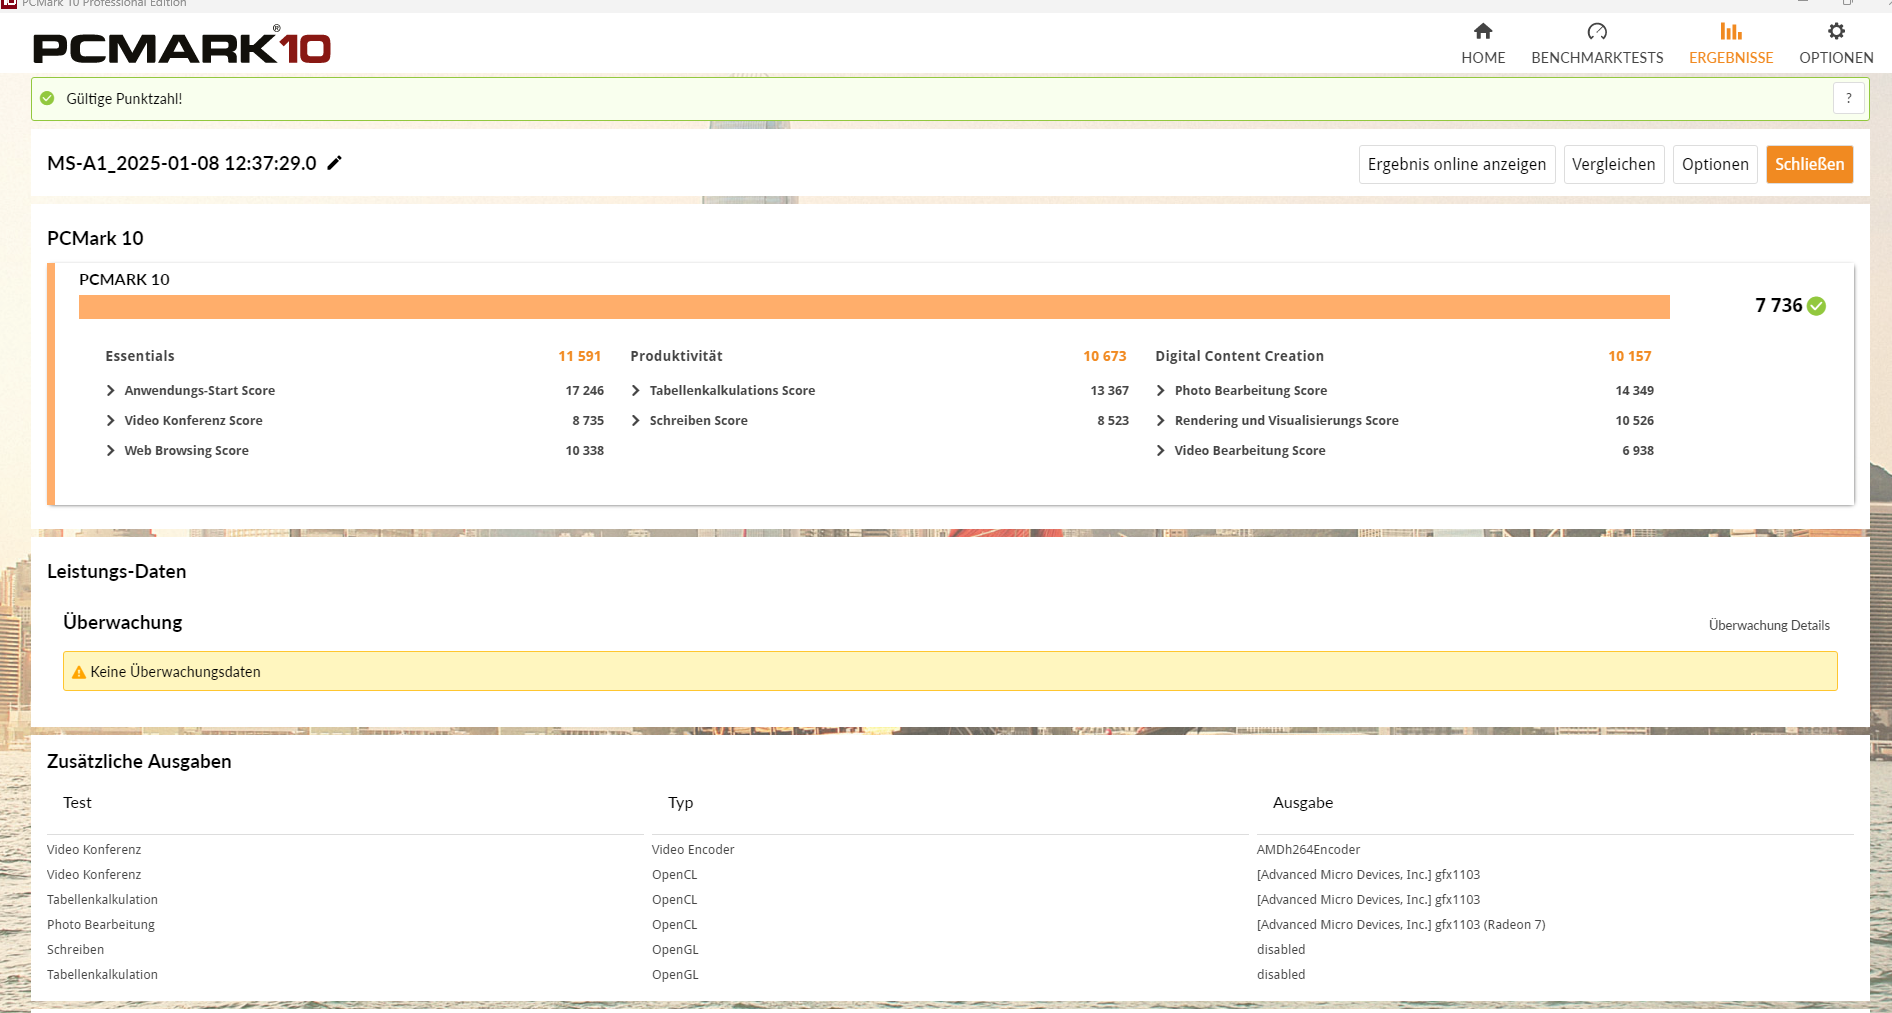
Task: Click the Gültige Punktzahl! message
Action: pyautogui.click(x=124, y=99)
